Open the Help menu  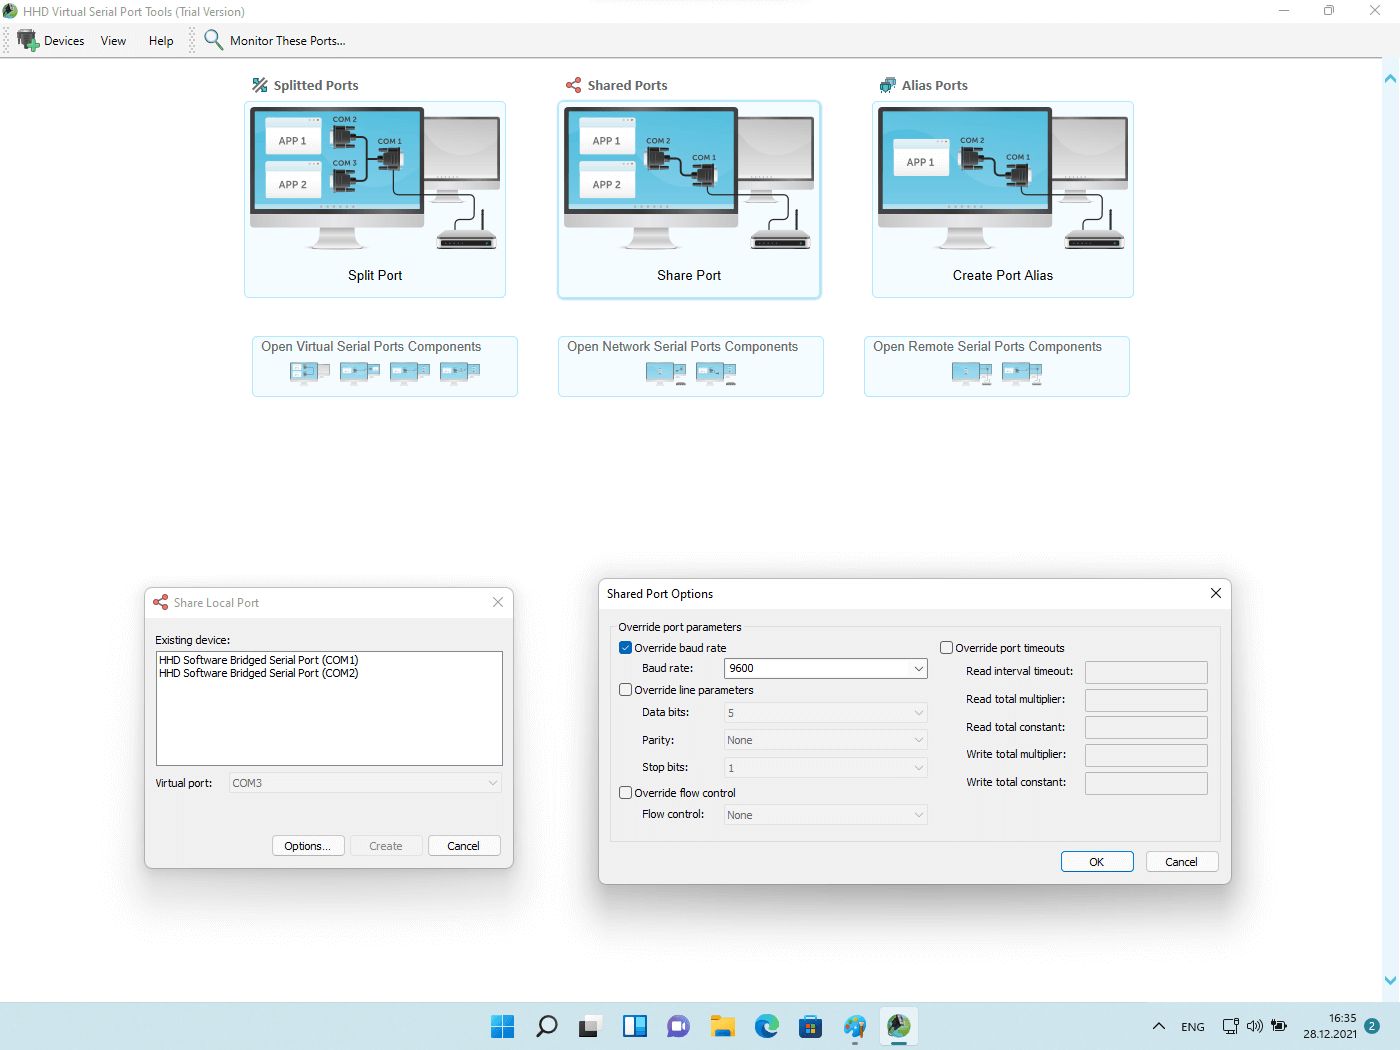[160, 40]
